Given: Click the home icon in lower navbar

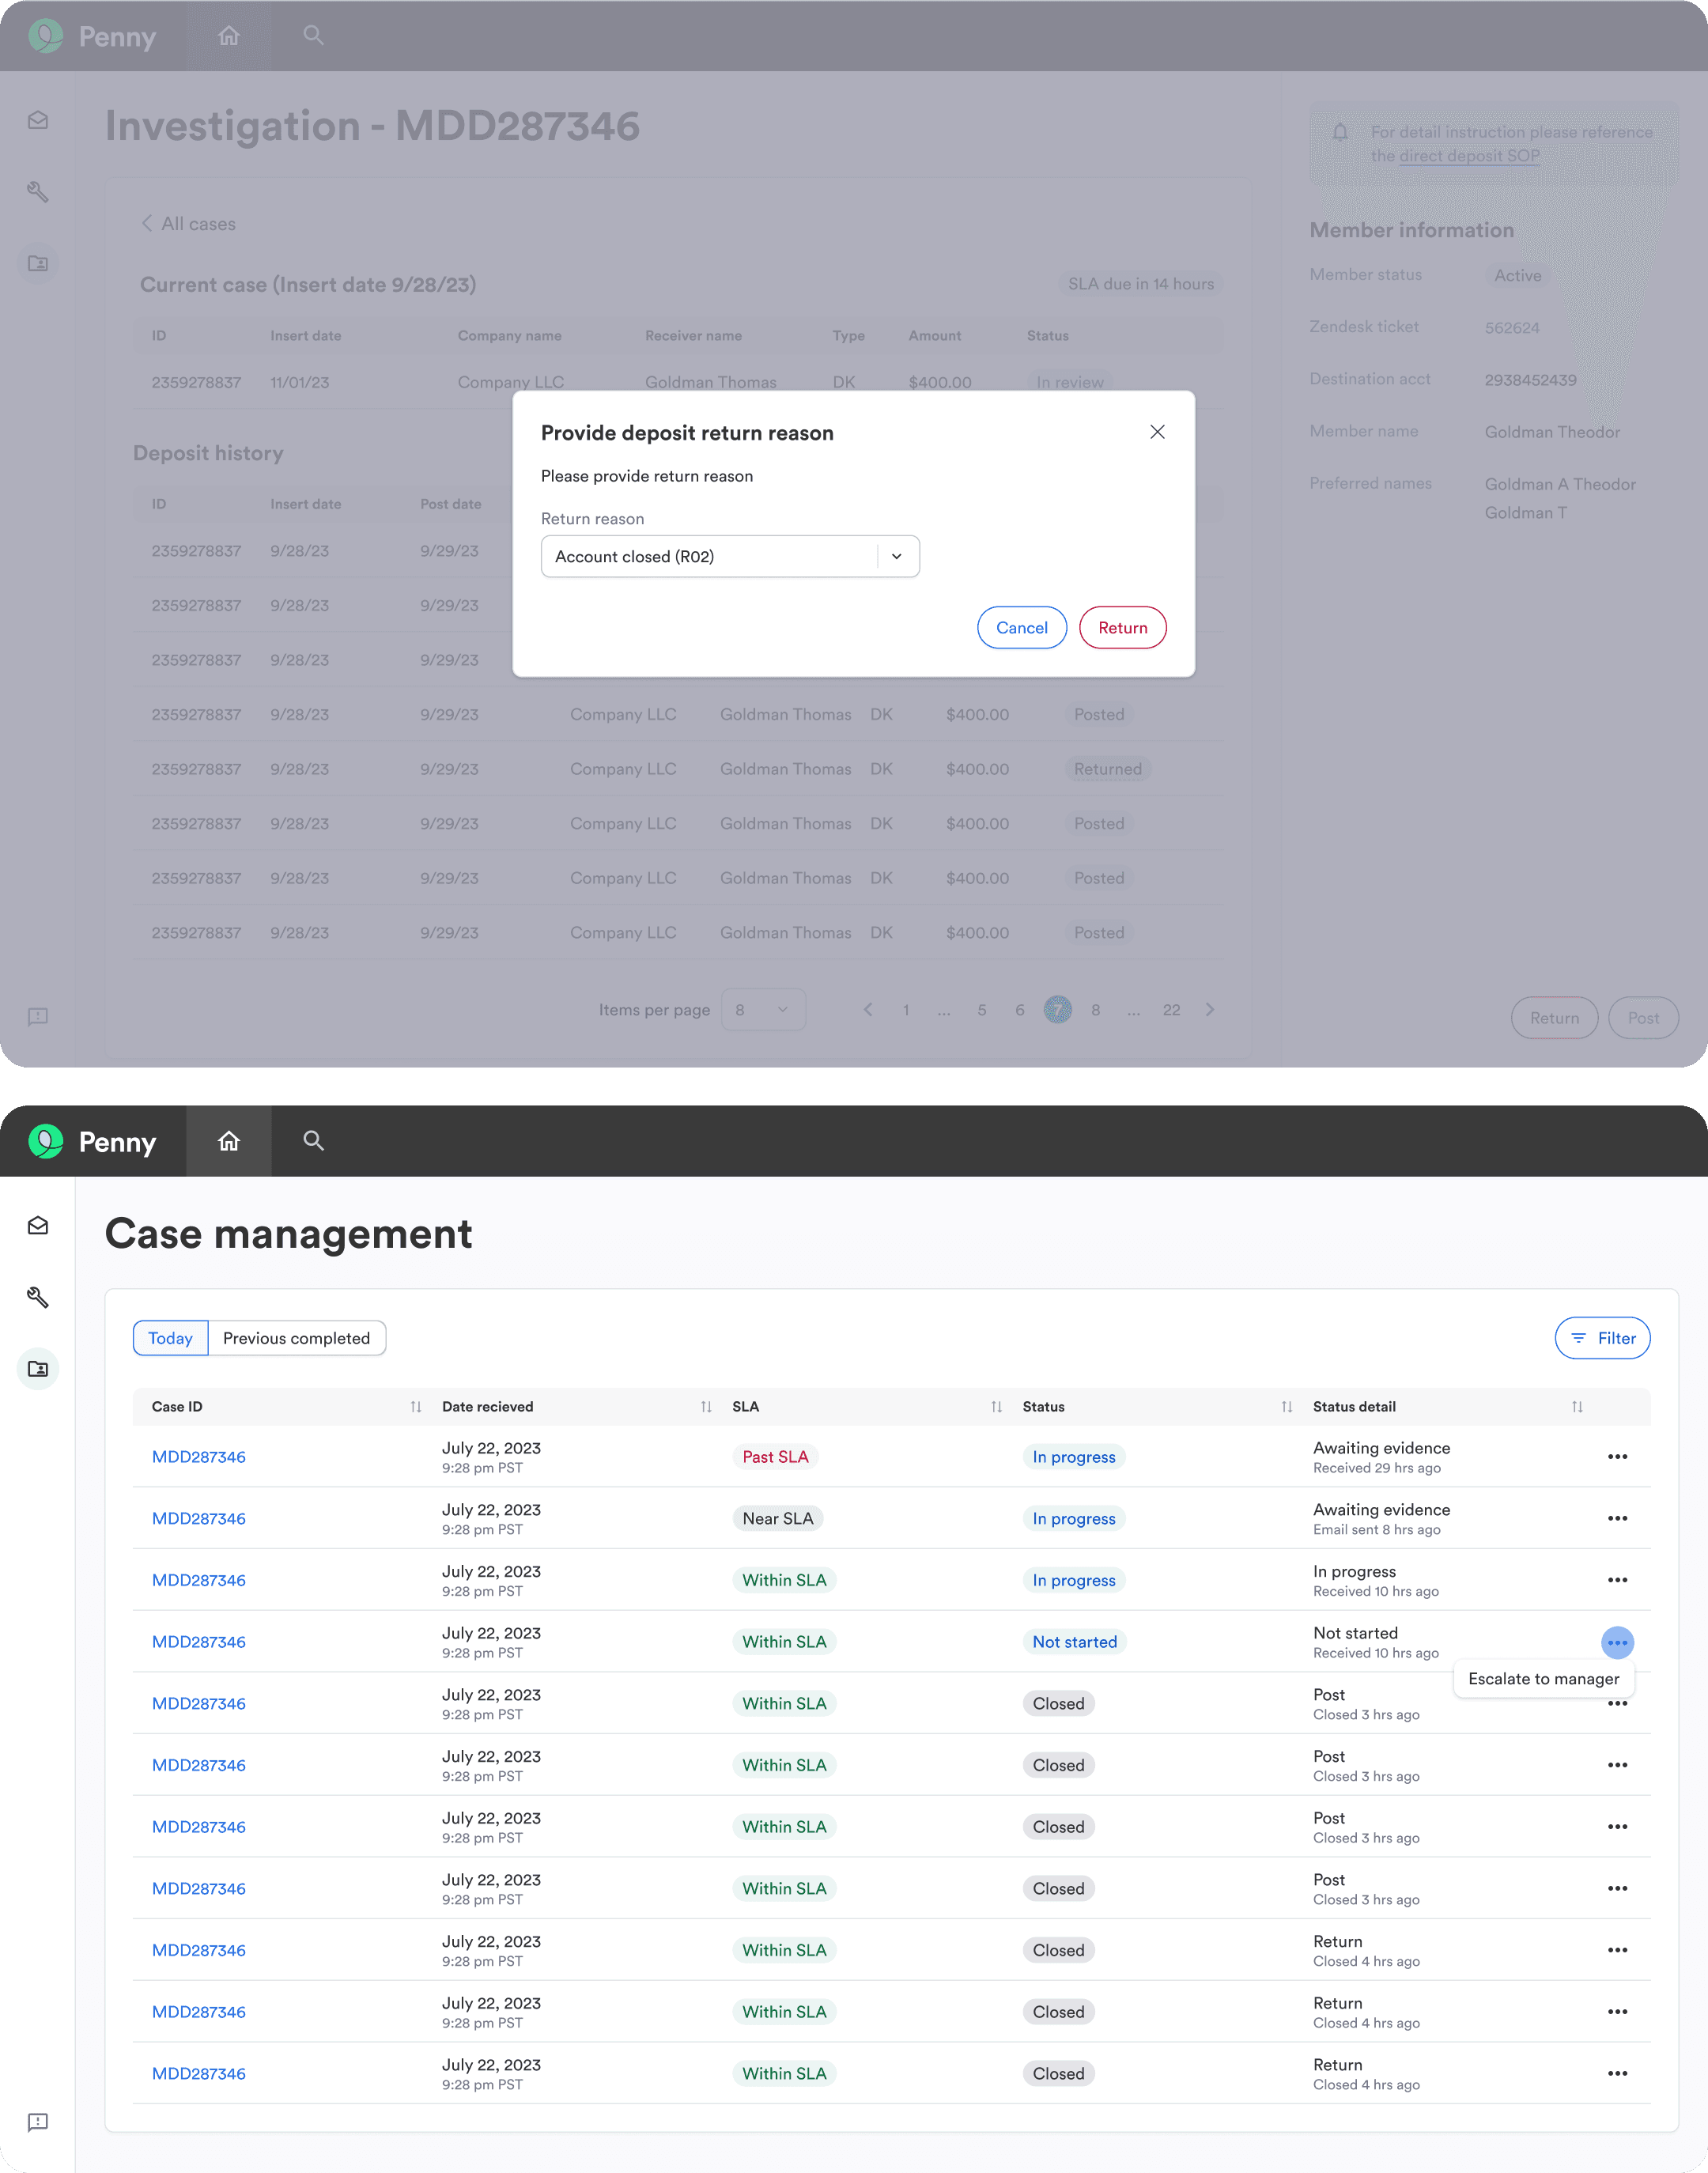Looking at the screenshot, I should (229, 1141).
